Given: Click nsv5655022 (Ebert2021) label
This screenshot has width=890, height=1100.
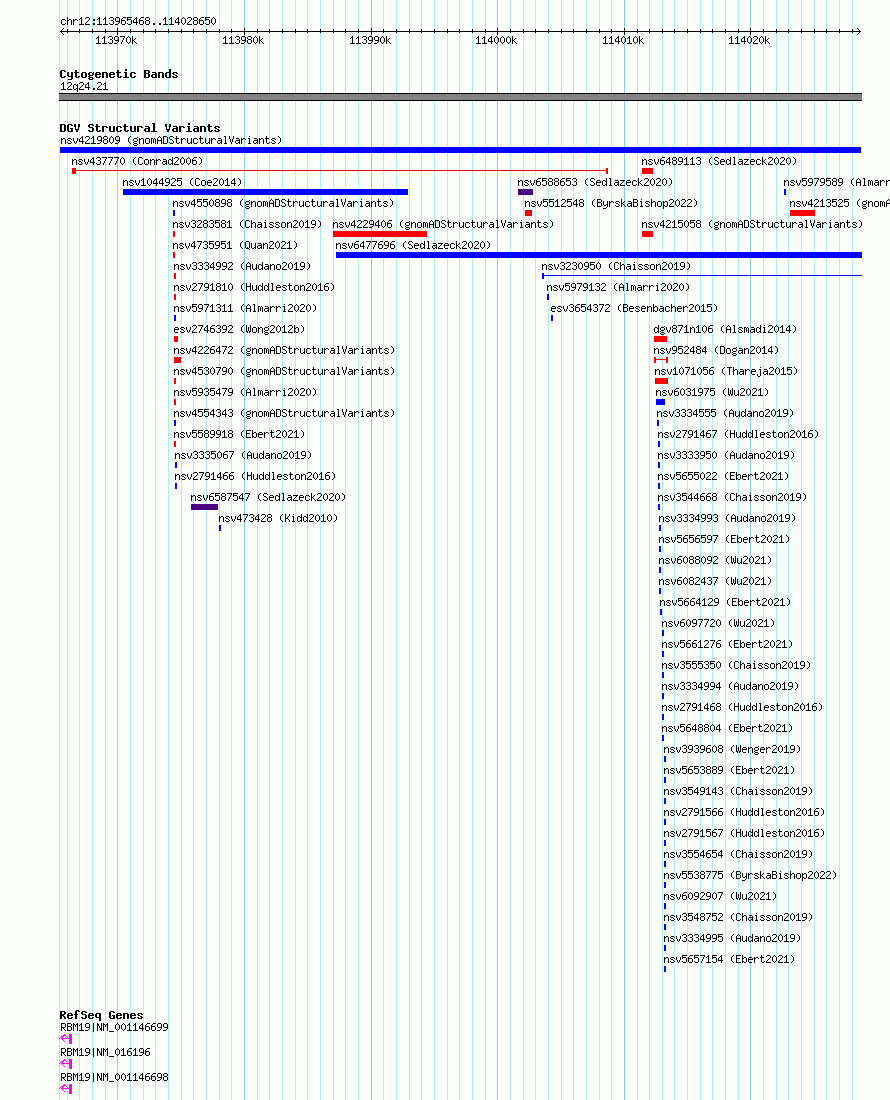Looking at the screenshot, I should point(723,477).
